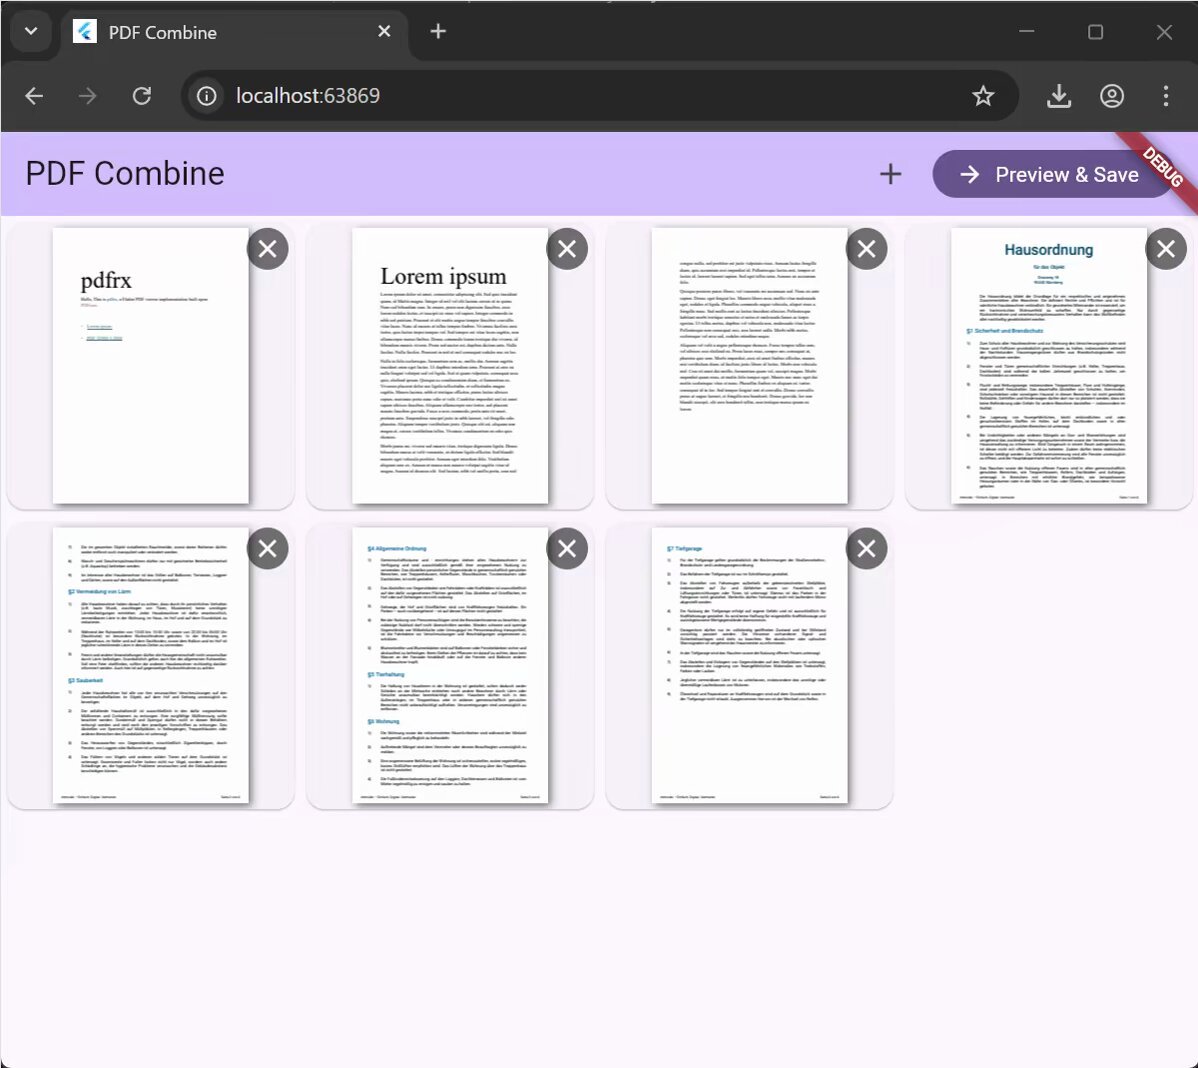Screen dimensions: 1198x1068
Task: Remove the Lorem ipsum page
Action: coord(567,249)
